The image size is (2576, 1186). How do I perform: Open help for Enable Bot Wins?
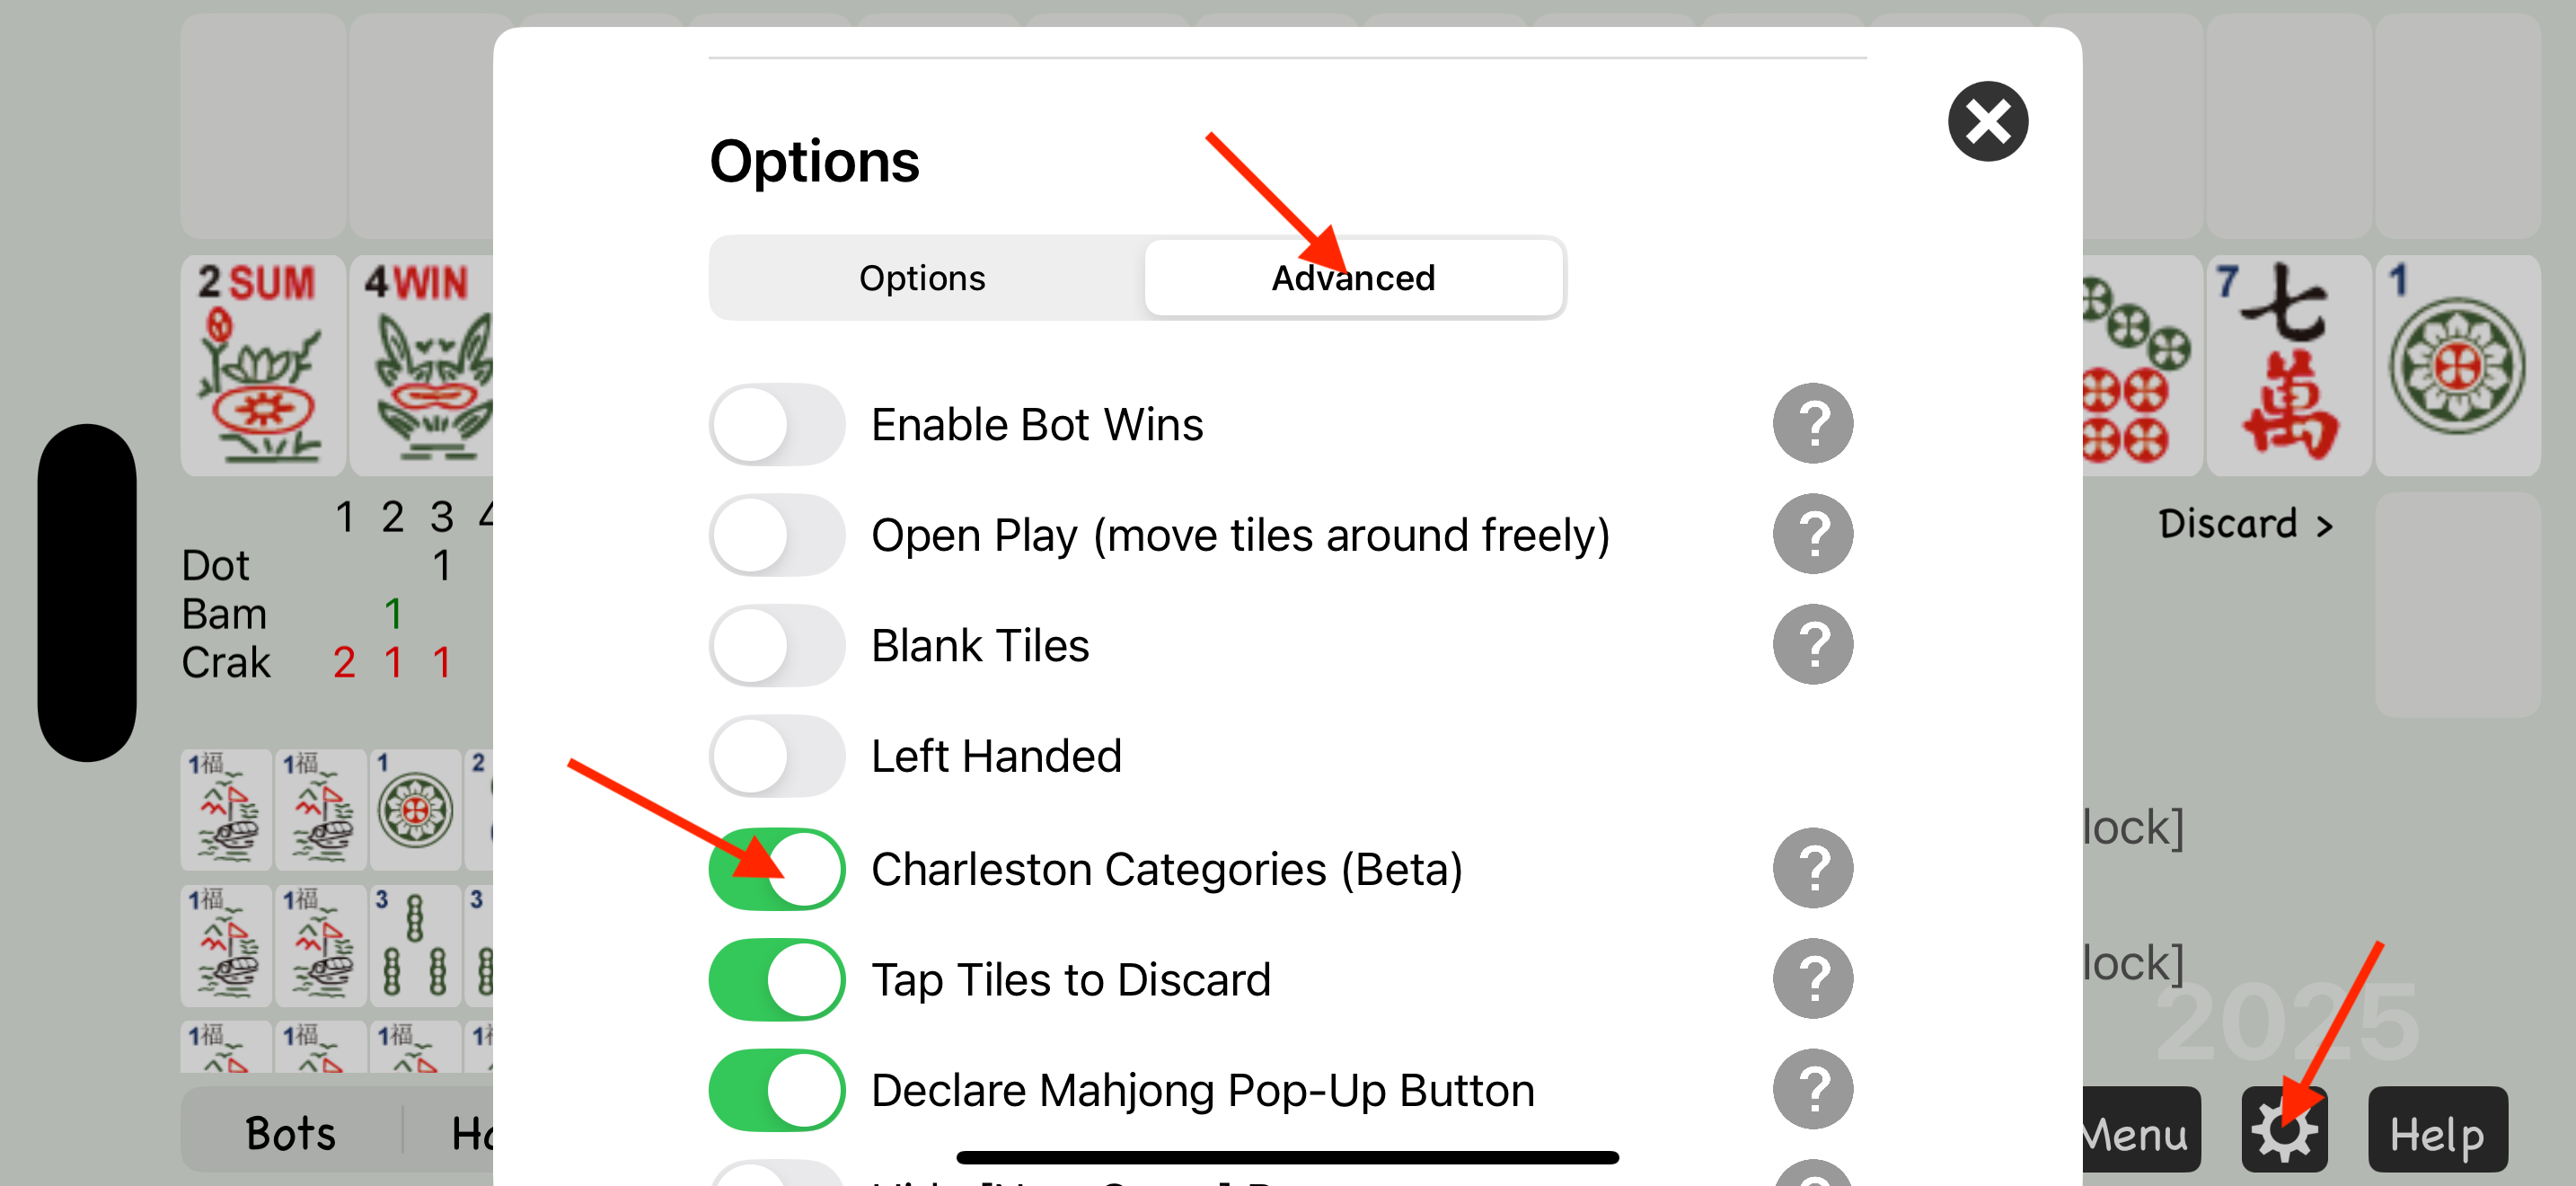click(x=1812, y=424)
